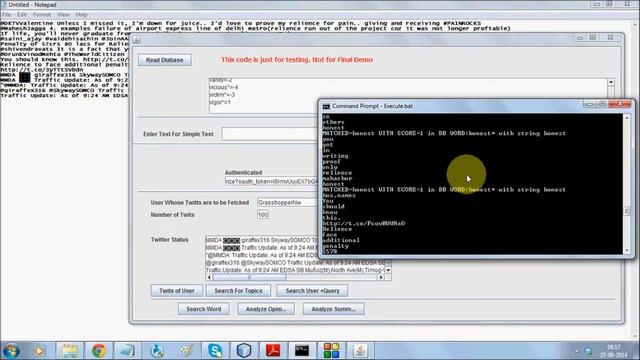
Task: Open the colored squares taskbar app
Action: [x=331, y=351]
